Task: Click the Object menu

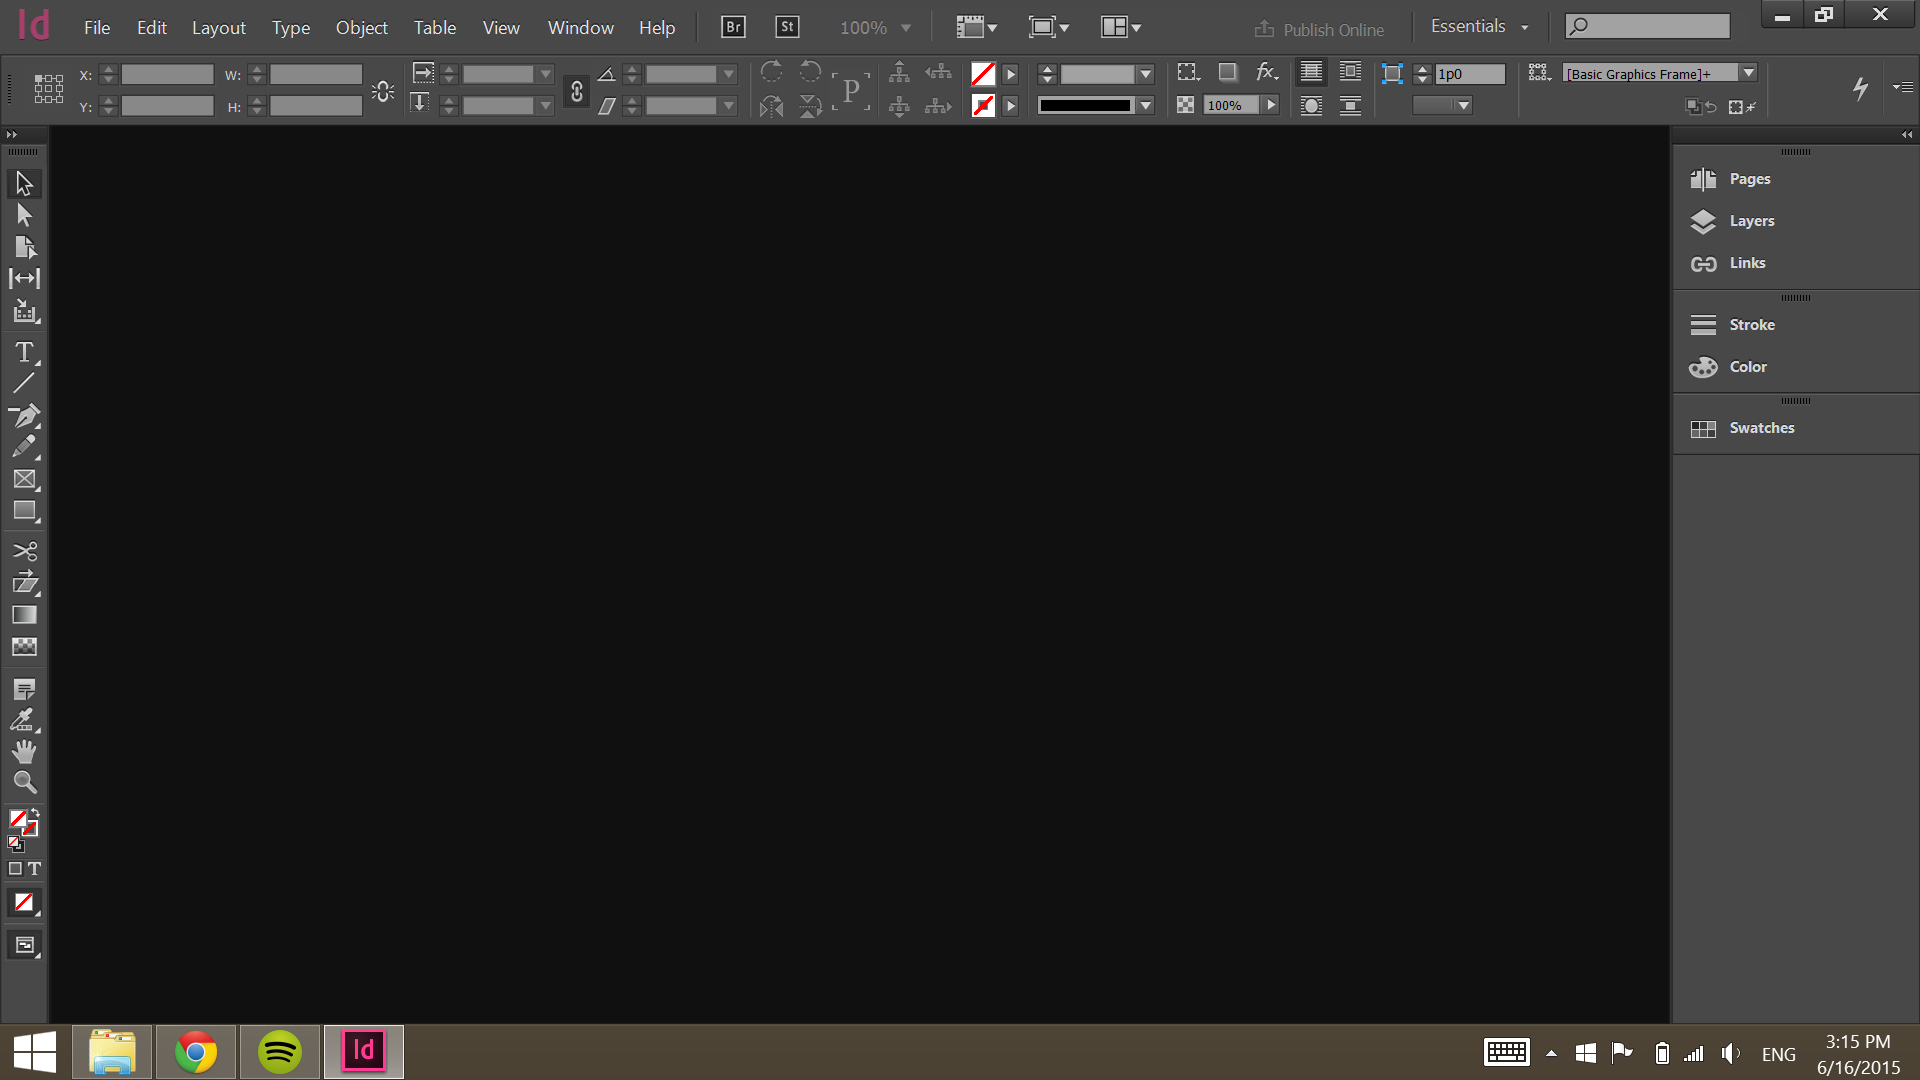Action: pos(363,28)
